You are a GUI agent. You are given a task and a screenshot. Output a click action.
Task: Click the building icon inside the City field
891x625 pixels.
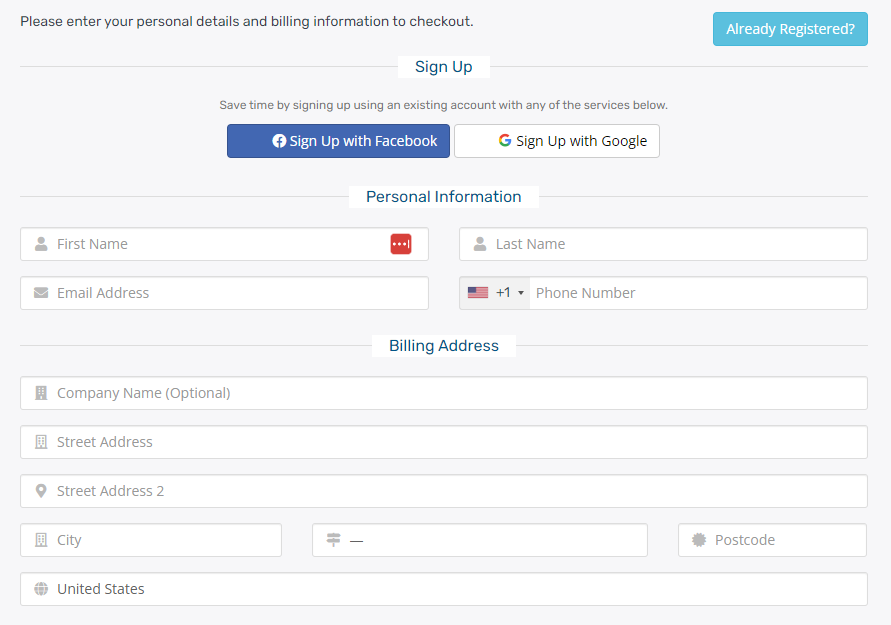coord(40,539)
